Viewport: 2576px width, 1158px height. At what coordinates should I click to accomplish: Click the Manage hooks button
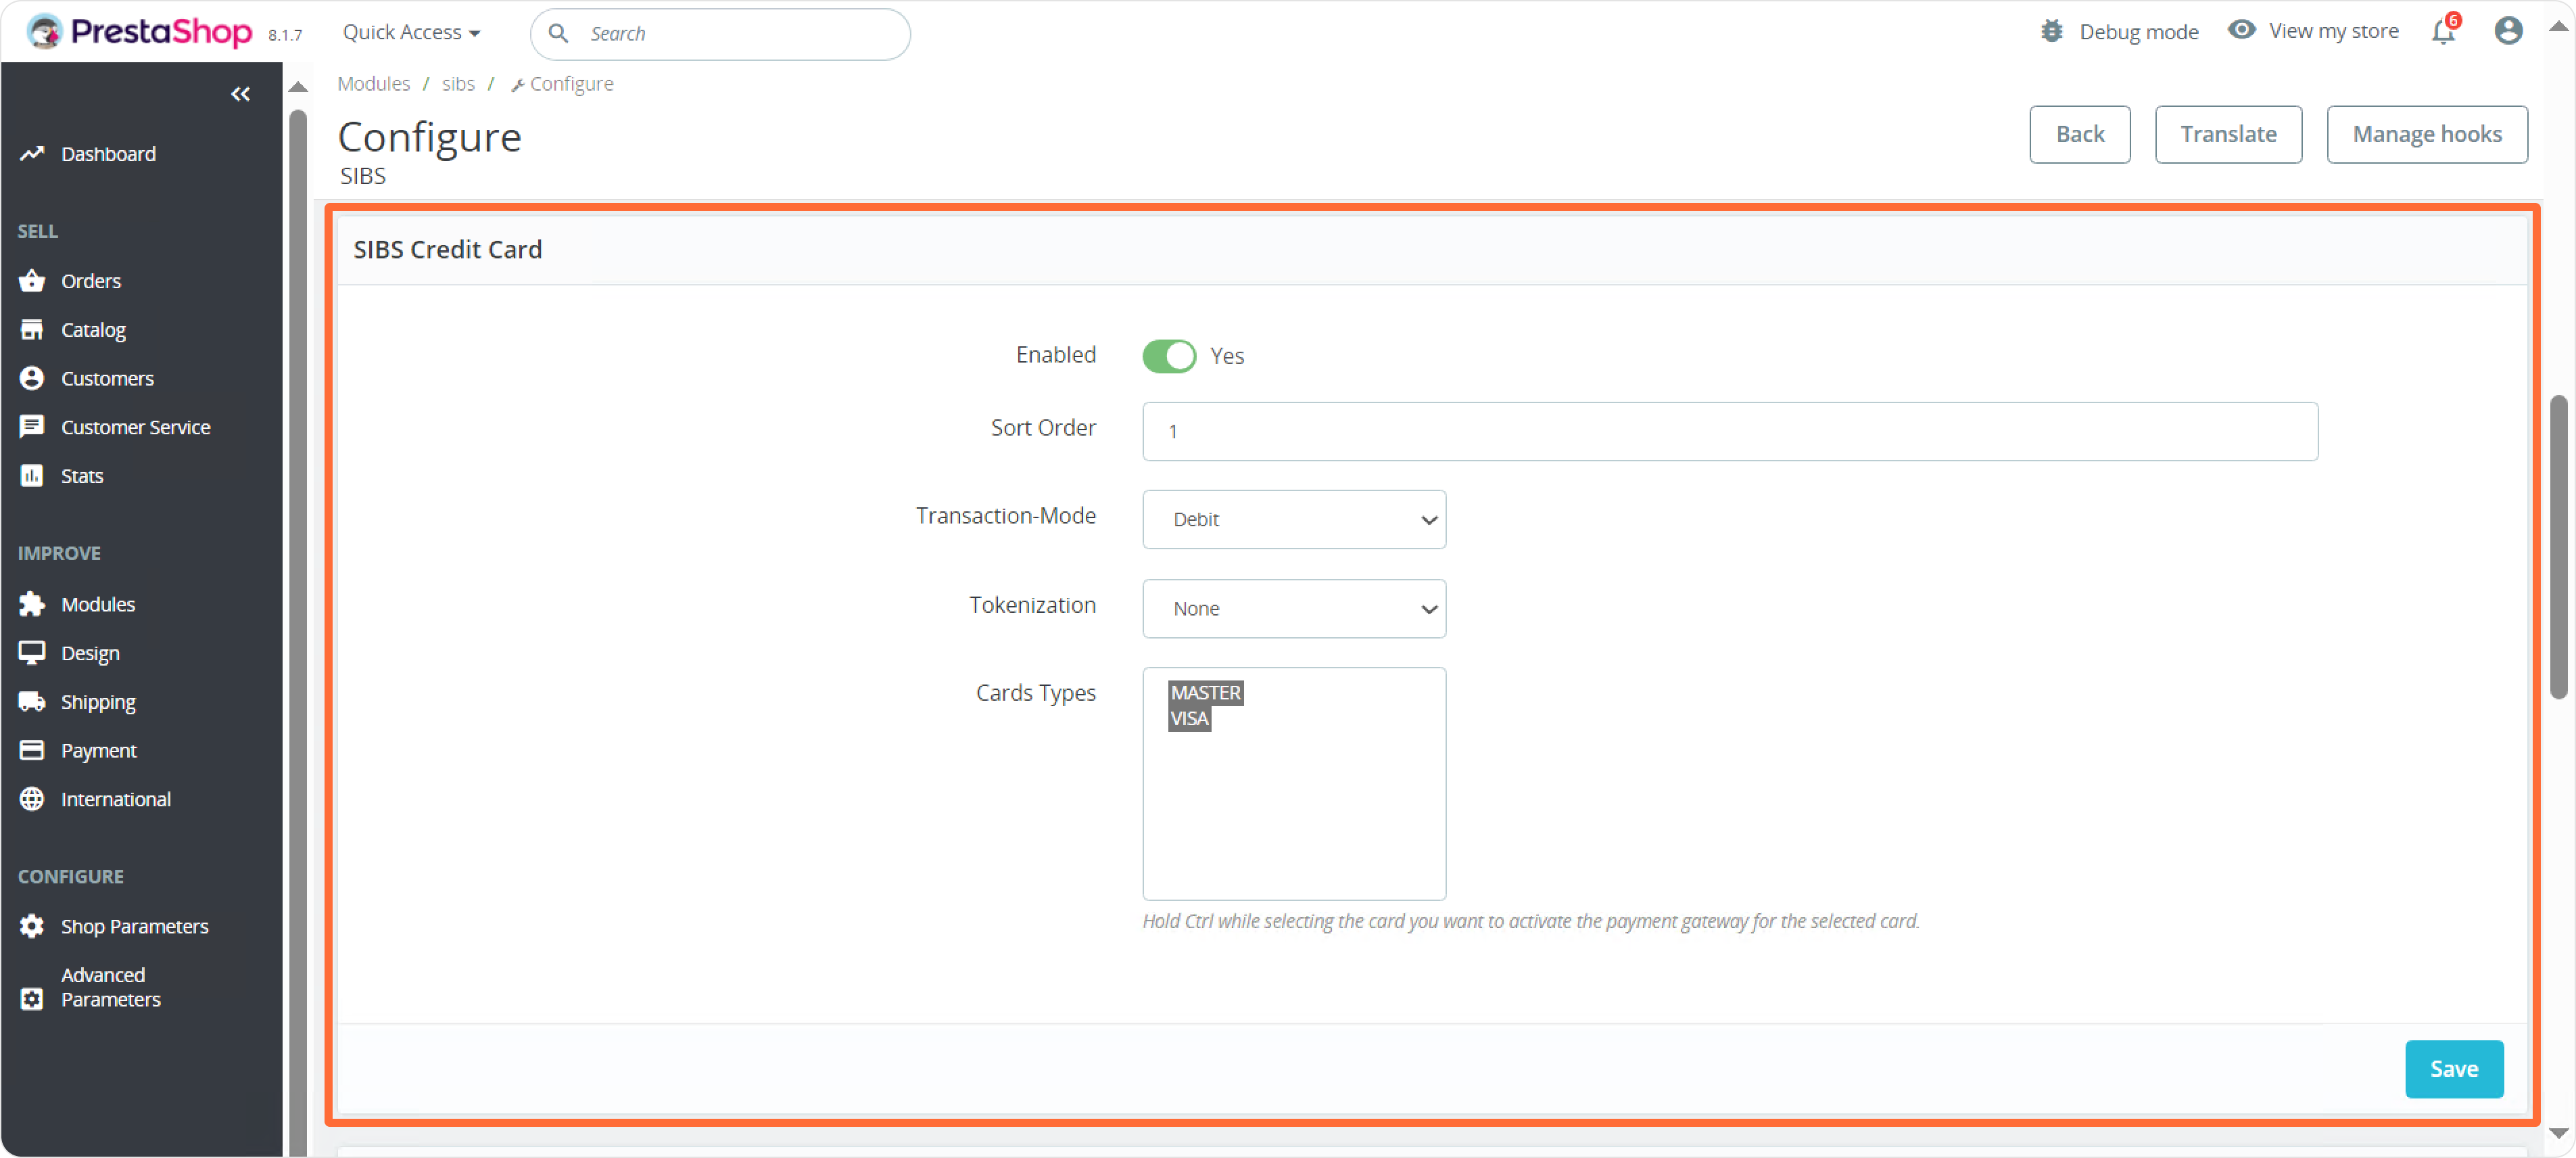2427,134
